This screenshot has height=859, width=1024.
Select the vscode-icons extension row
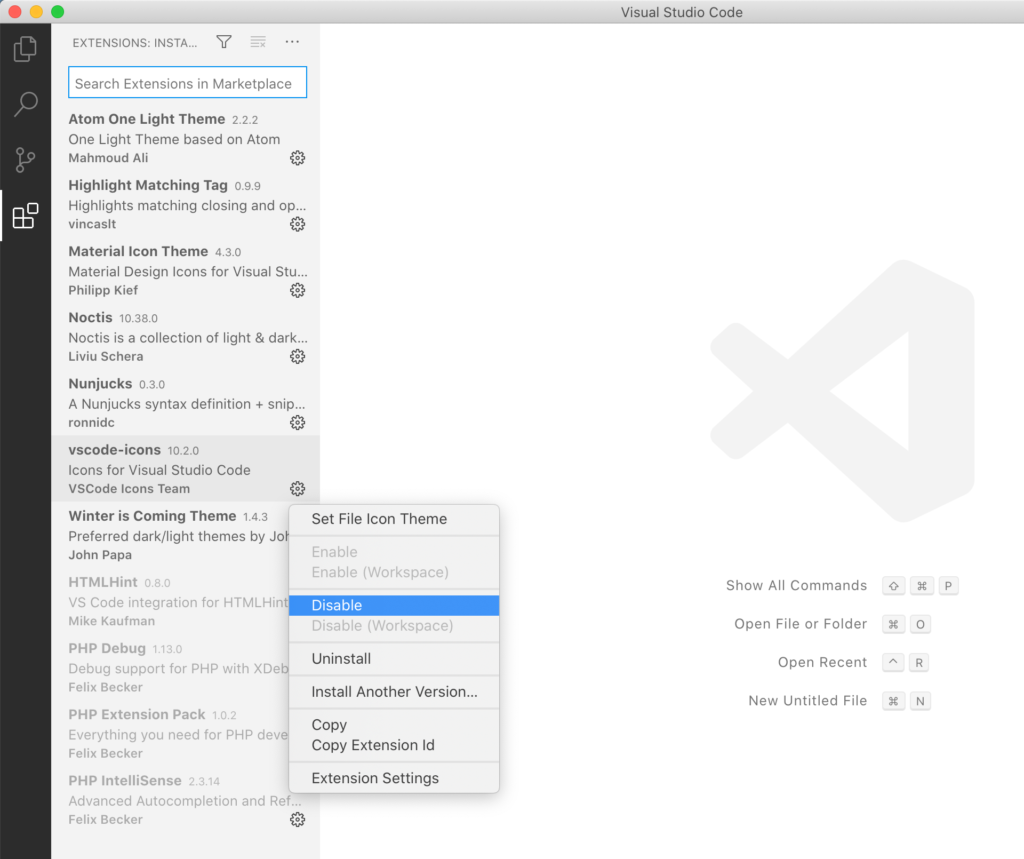point(185,468)
